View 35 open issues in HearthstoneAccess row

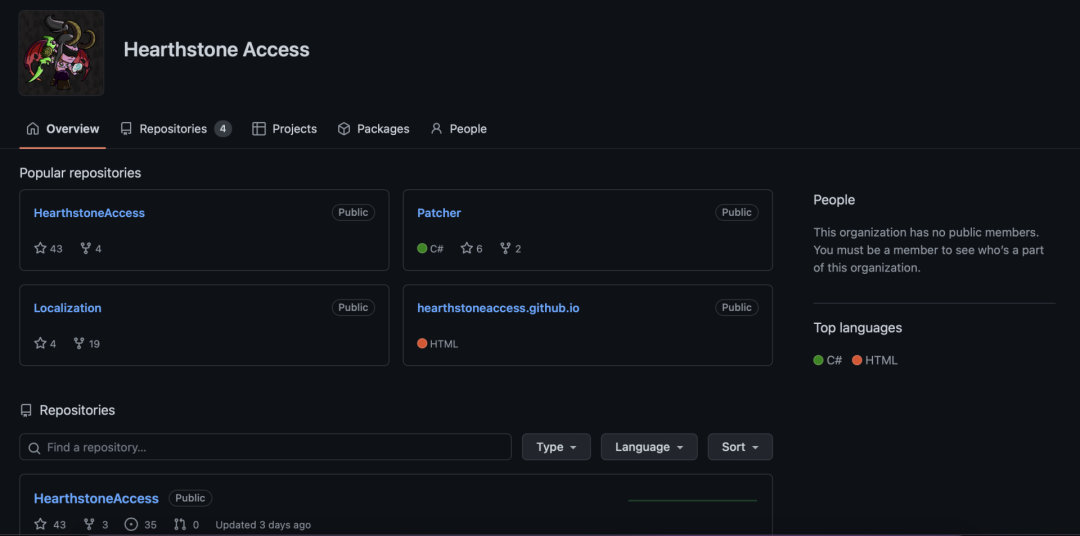(x=141, y=525)
